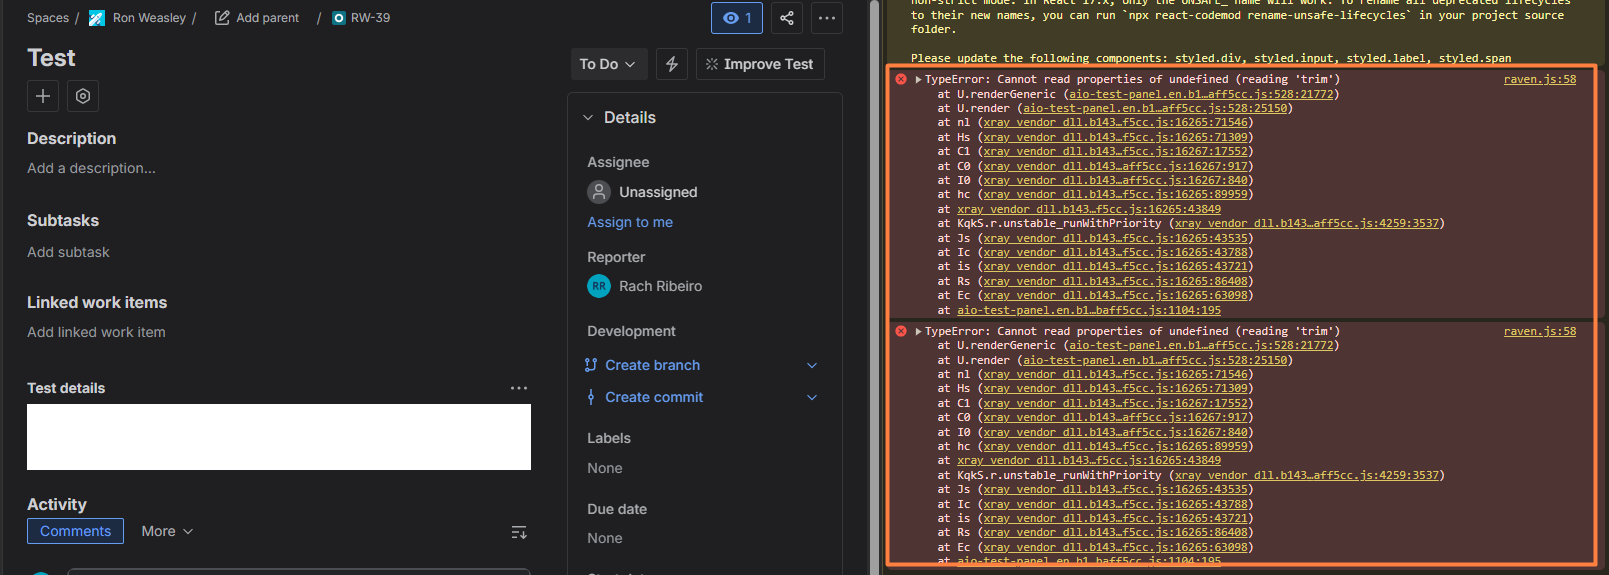
Task: Click the hexagon apps icon under title
Action: [x=83, y=96]
